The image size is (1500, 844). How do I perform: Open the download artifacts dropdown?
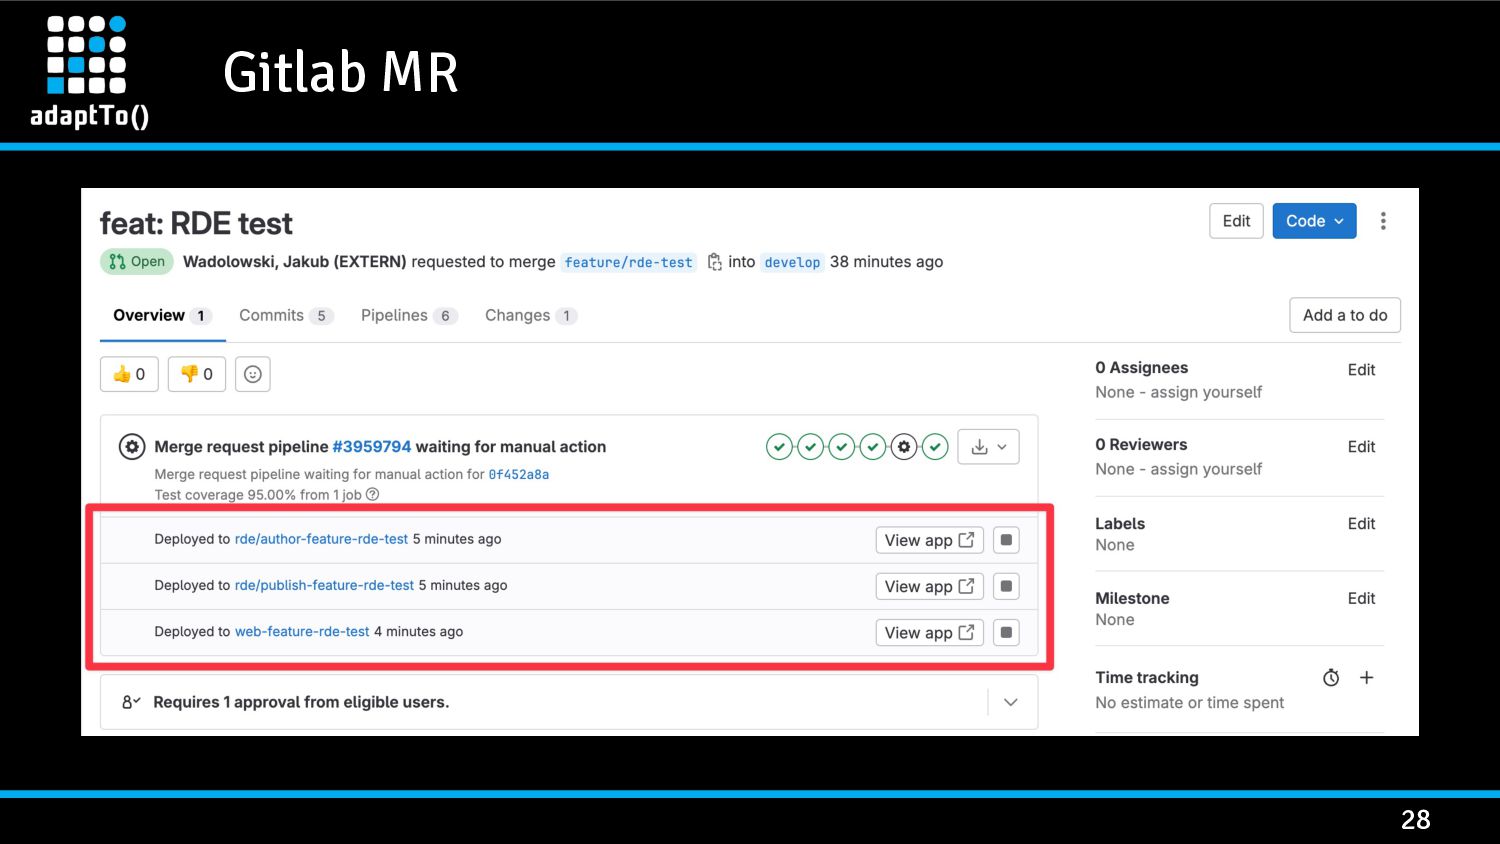[989, 447]
